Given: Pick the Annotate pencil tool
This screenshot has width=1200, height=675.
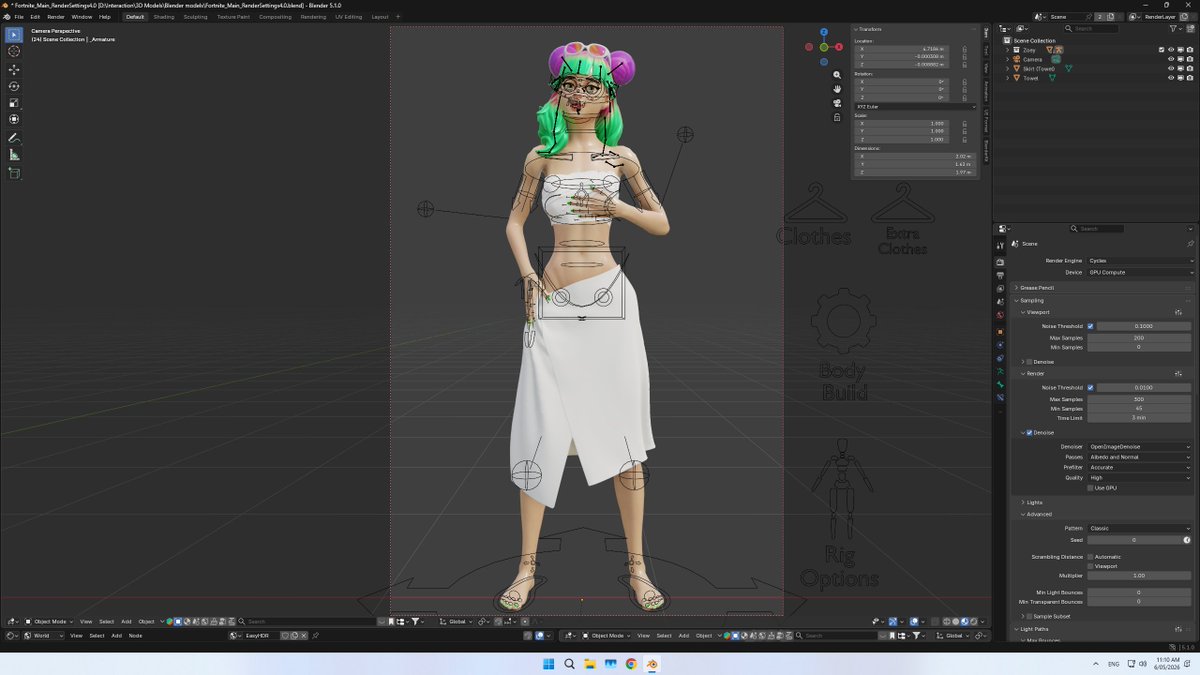Looking at the screenshot, I should pyautogui.click(x=14, y=138).
